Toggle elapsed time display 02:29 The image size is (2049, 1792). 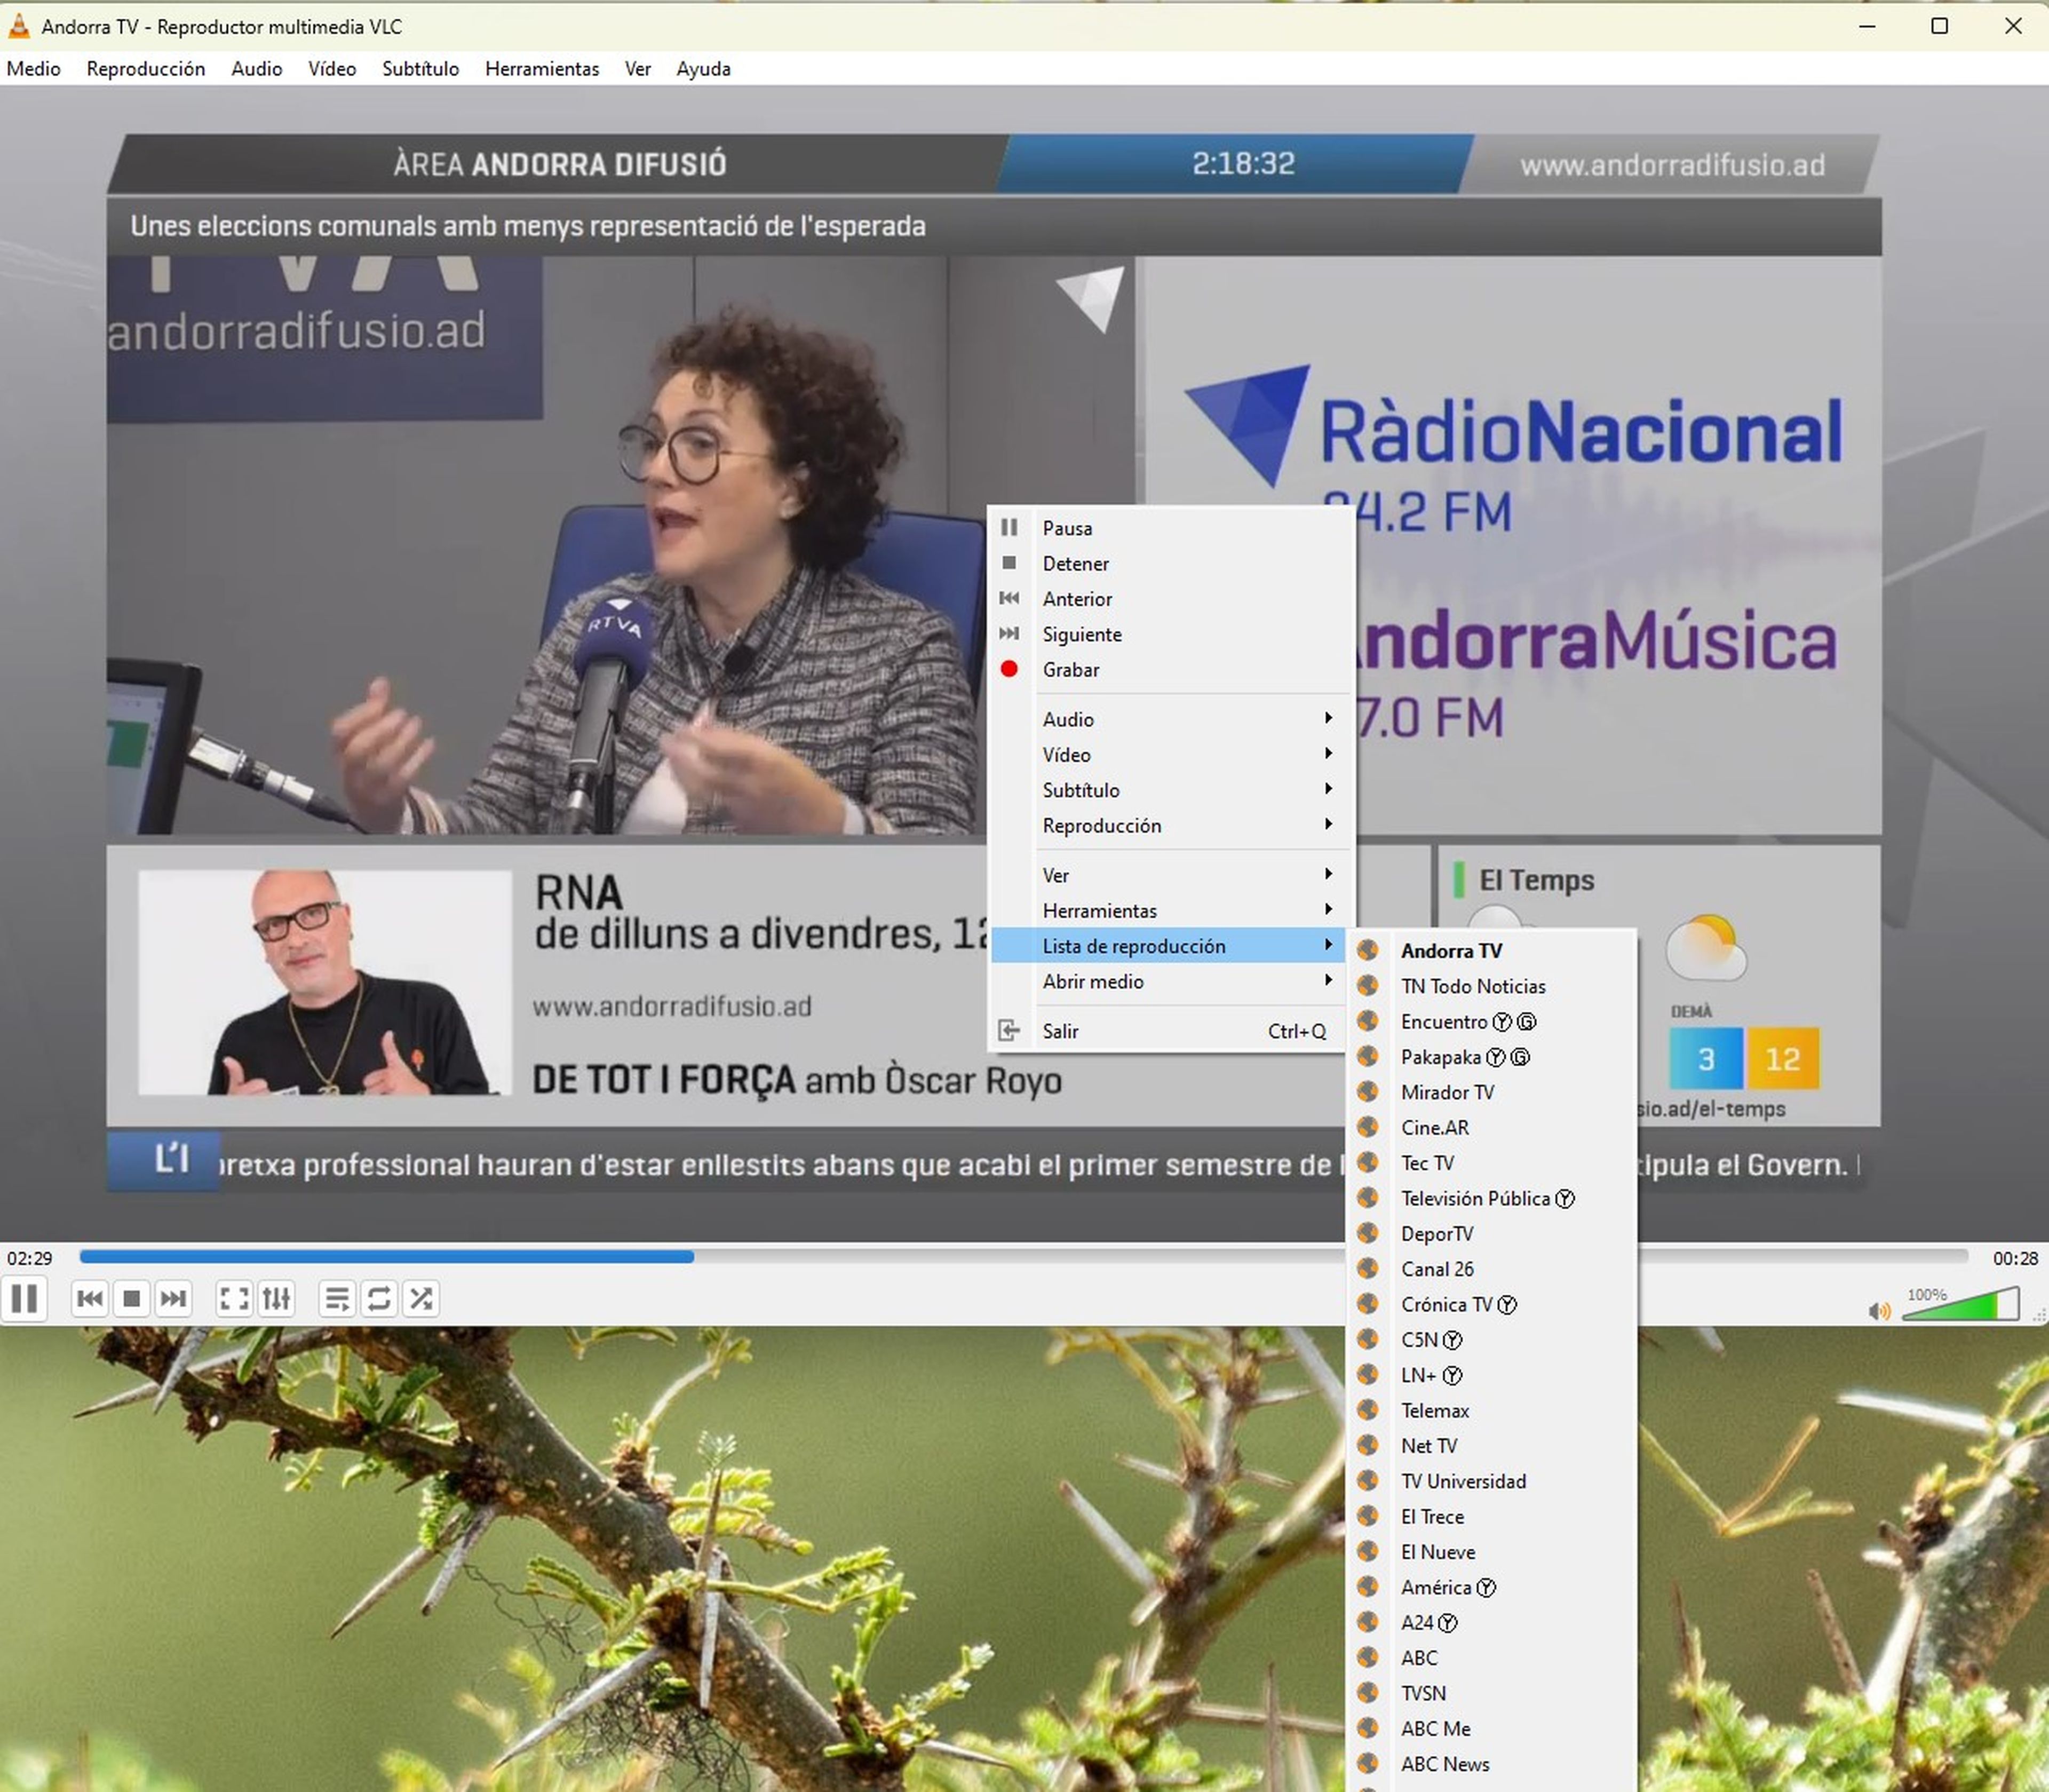click(30, 1258)
